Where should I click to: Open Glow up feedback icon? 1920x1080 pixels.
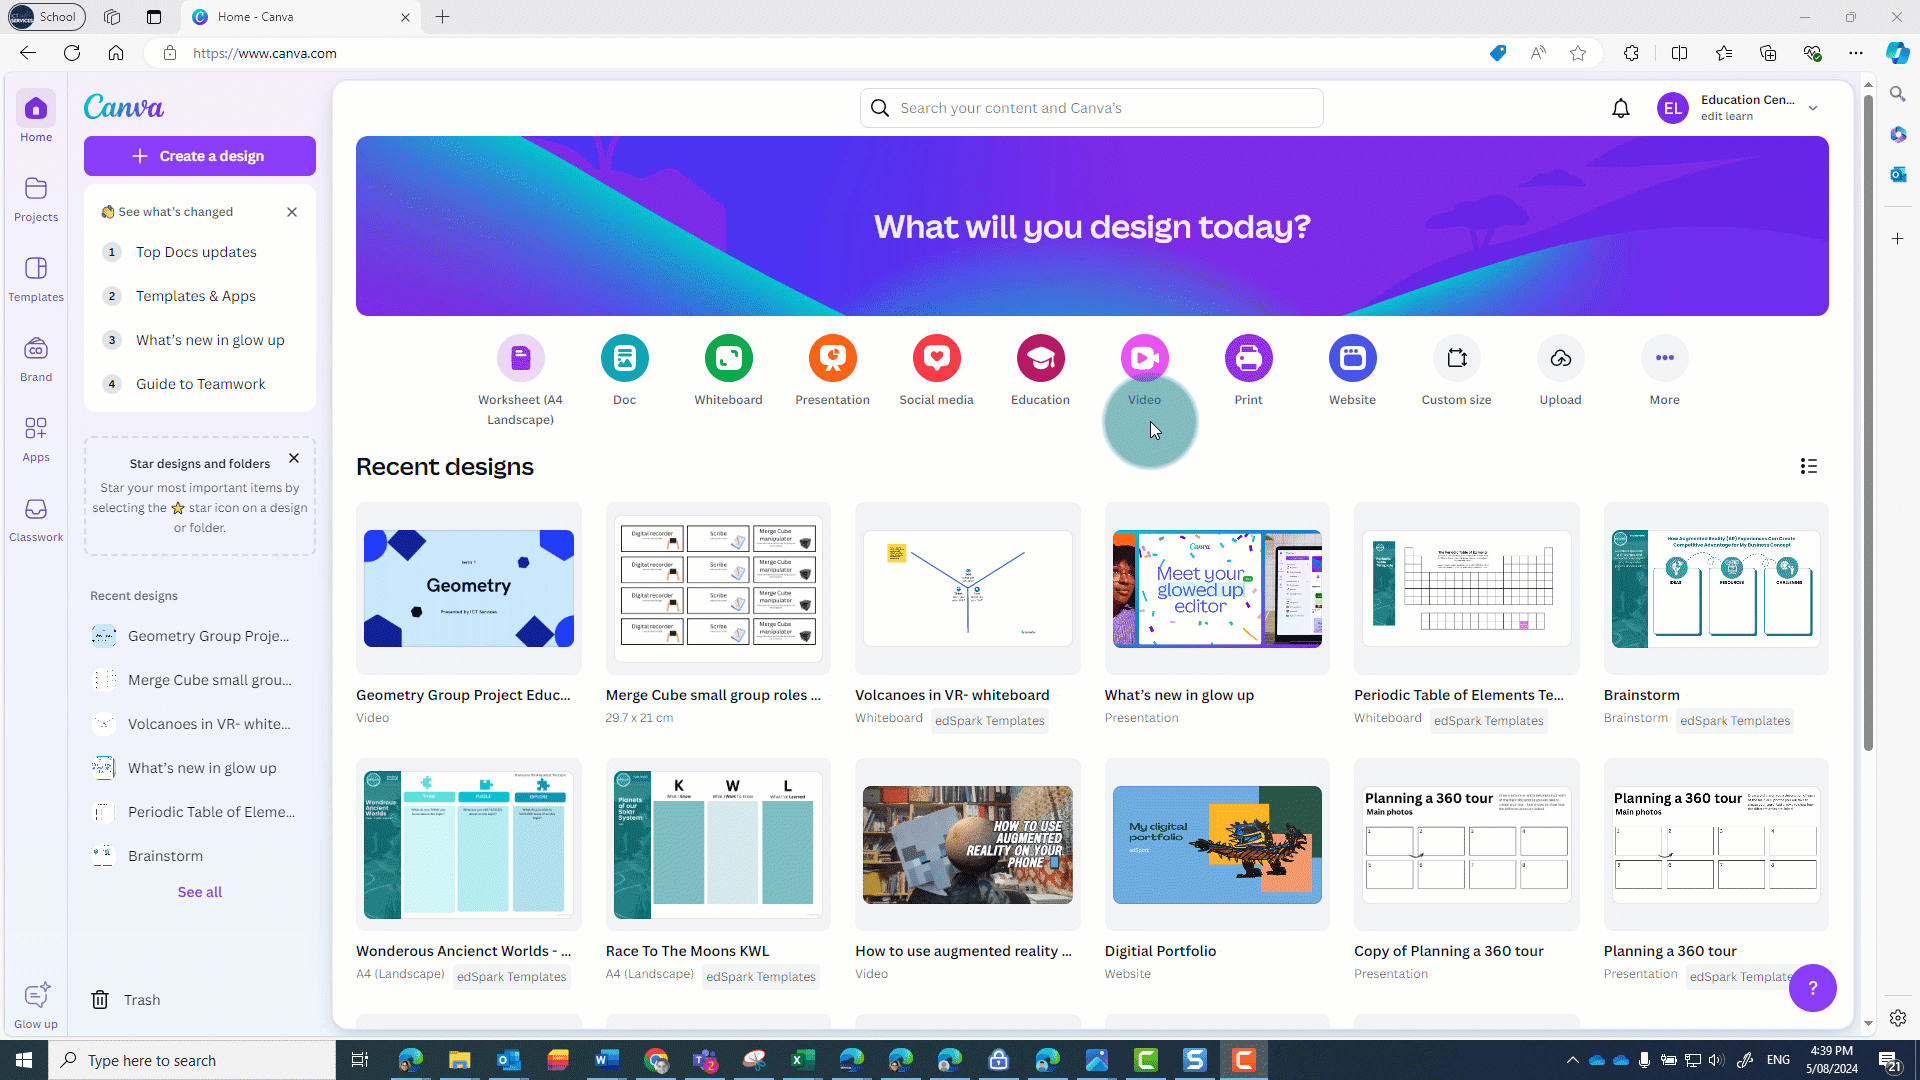coord(36,1005)
